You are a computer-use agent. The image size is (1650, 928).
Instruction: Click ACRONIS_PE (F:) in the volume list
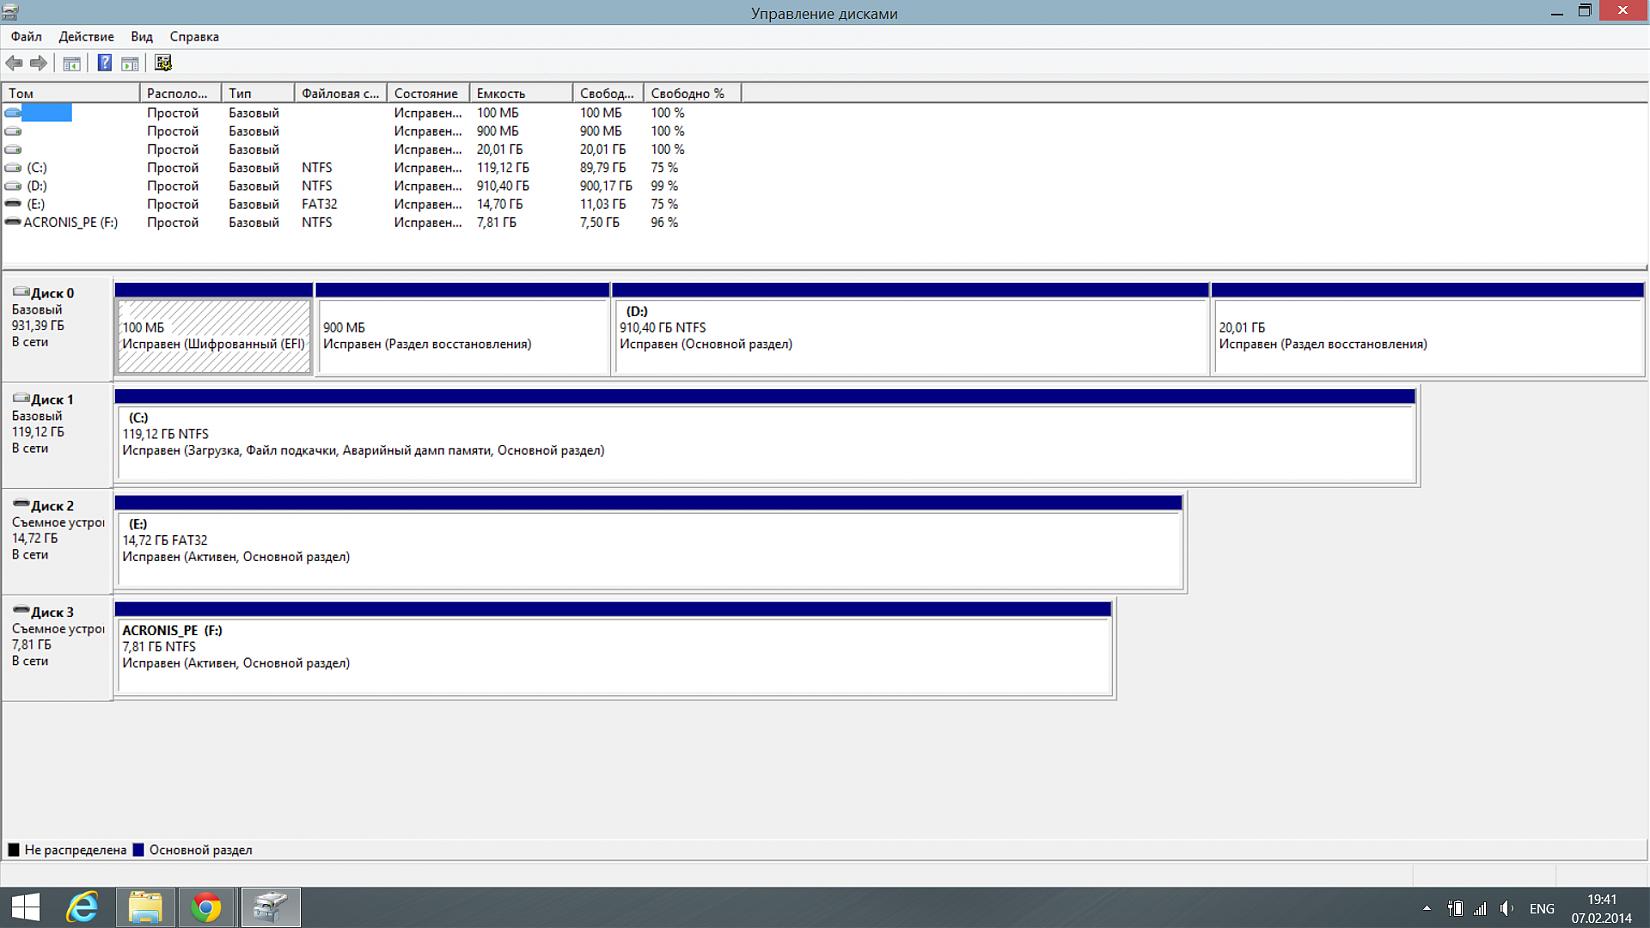pyautogui.click(x=71, y=222)
